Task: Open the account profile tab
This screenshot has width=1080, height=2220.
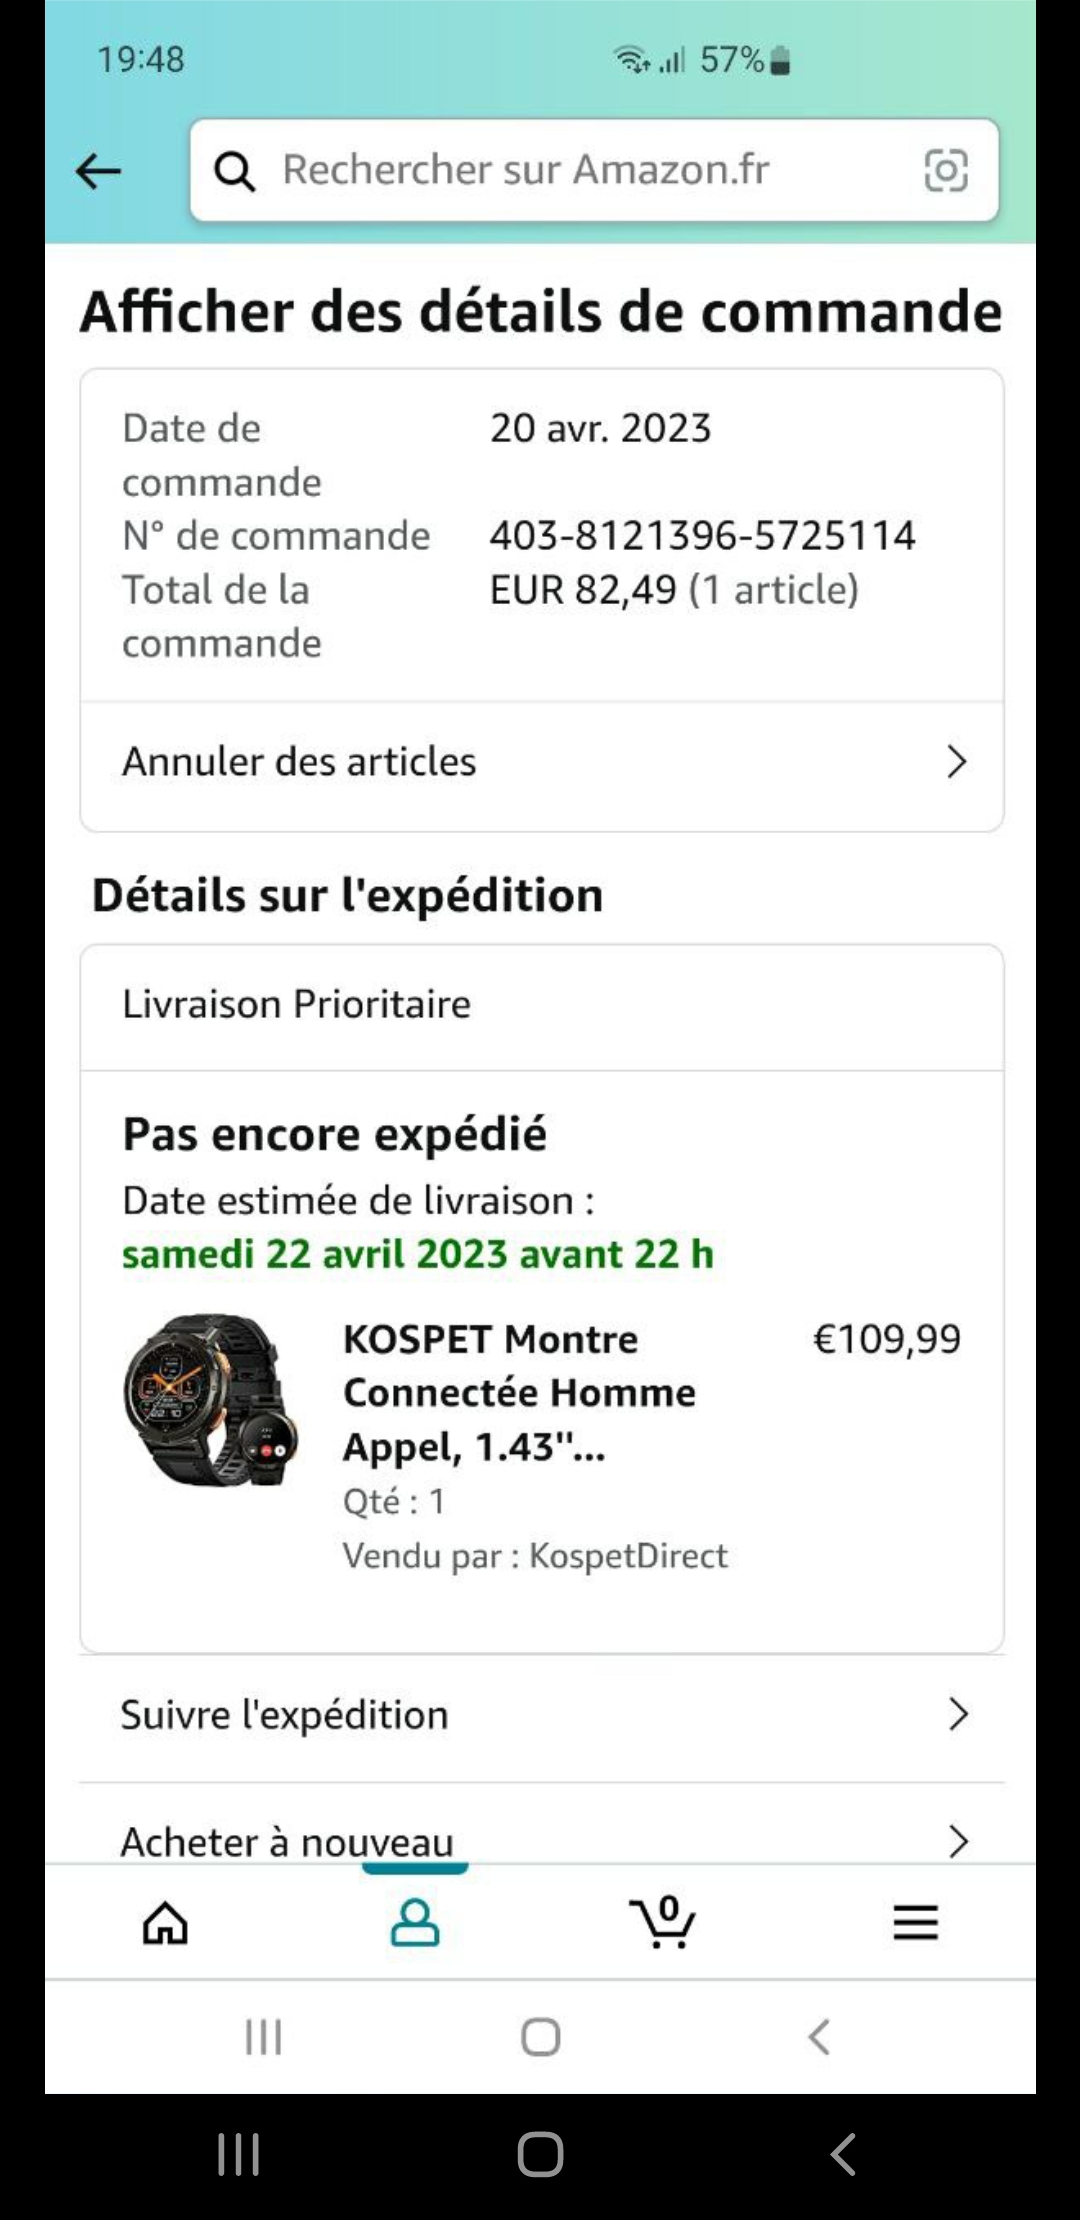Action: tap(415, 1922)
